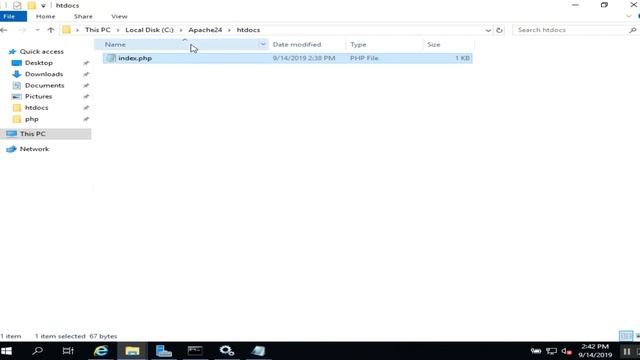This screenshot has width=640, height=360.
Task: Select htdocs in the address breadcrumb
Action: [248, 30]
